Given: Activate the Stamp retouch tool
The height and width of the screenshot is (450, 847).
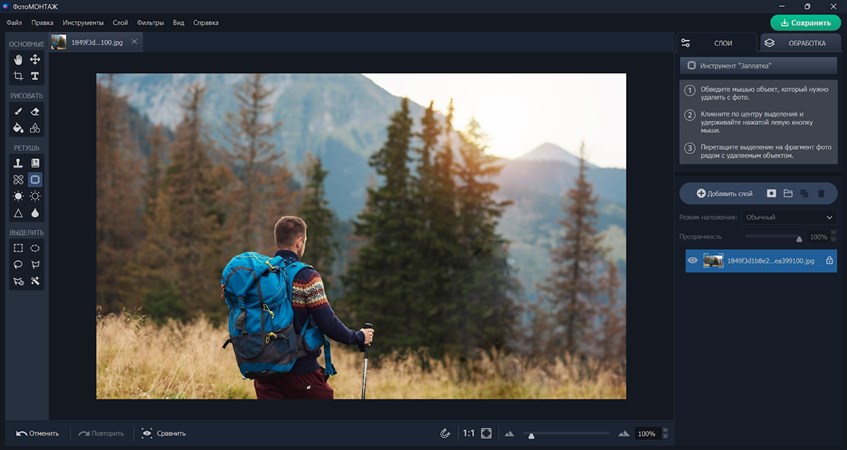Looking at the screenshot, I should (x=18, y=163).
